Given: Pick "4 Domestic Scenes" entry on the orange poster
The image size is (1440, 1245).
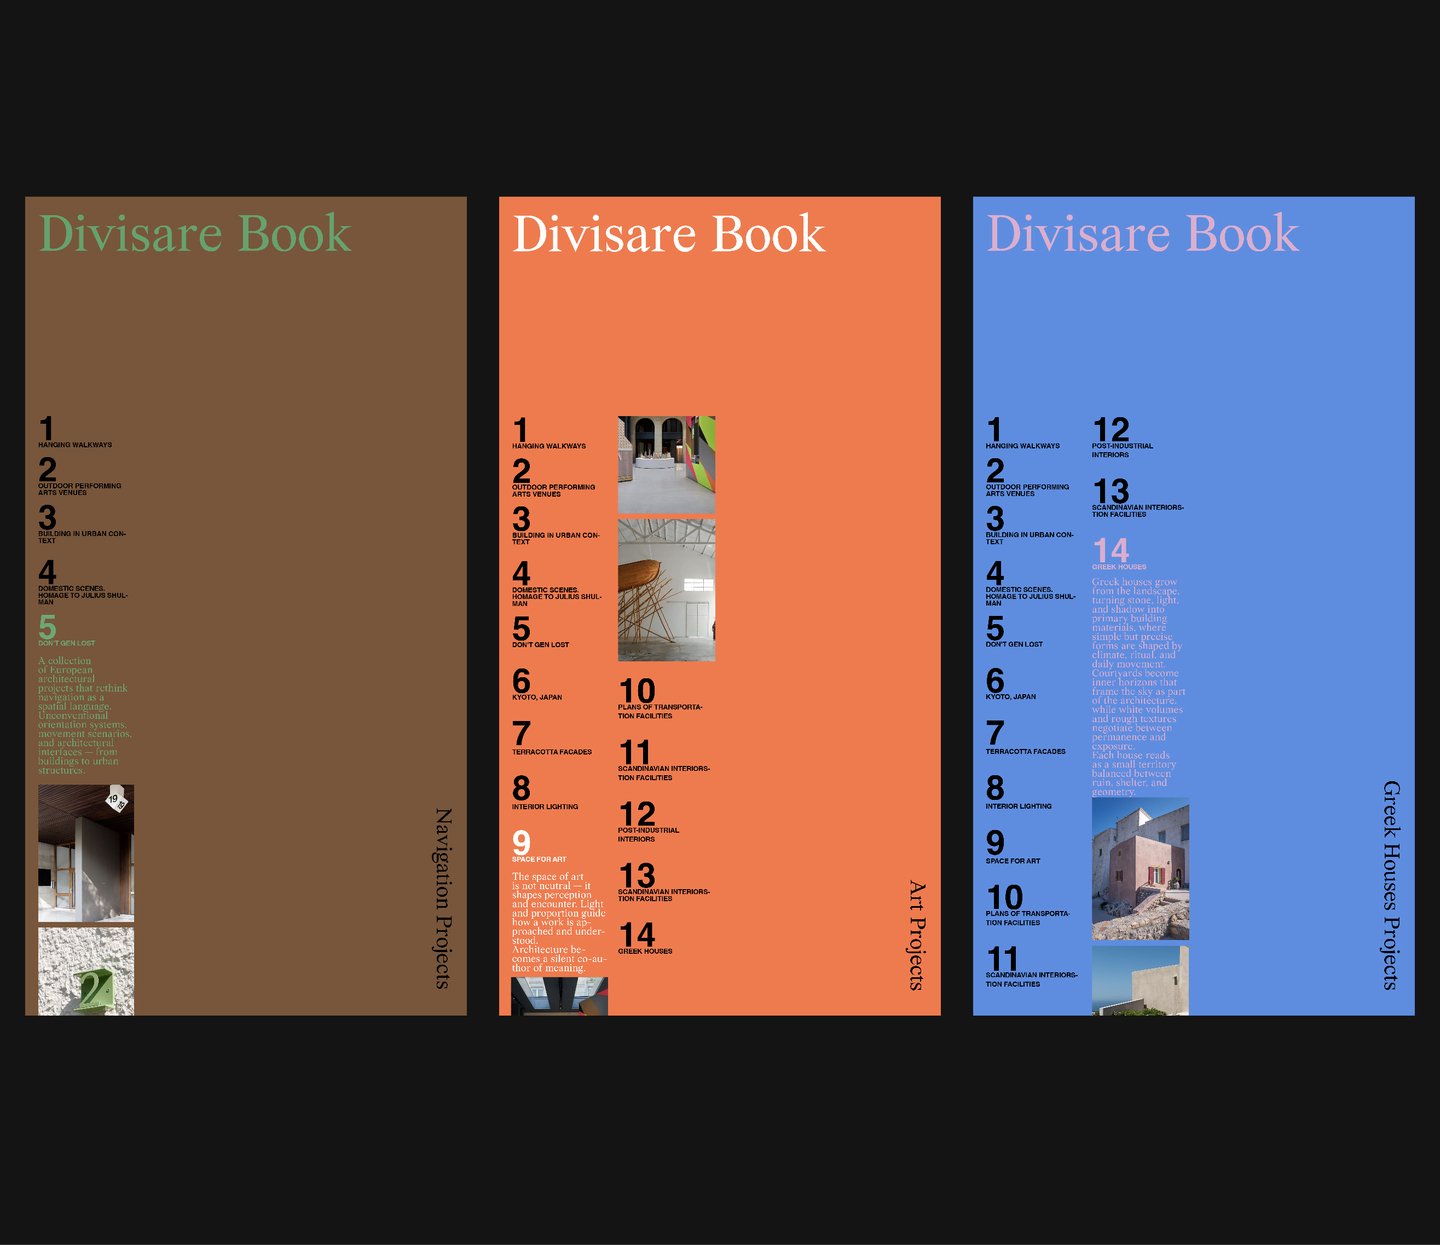Looking at the screenshot, I should [x=557, y=583].
